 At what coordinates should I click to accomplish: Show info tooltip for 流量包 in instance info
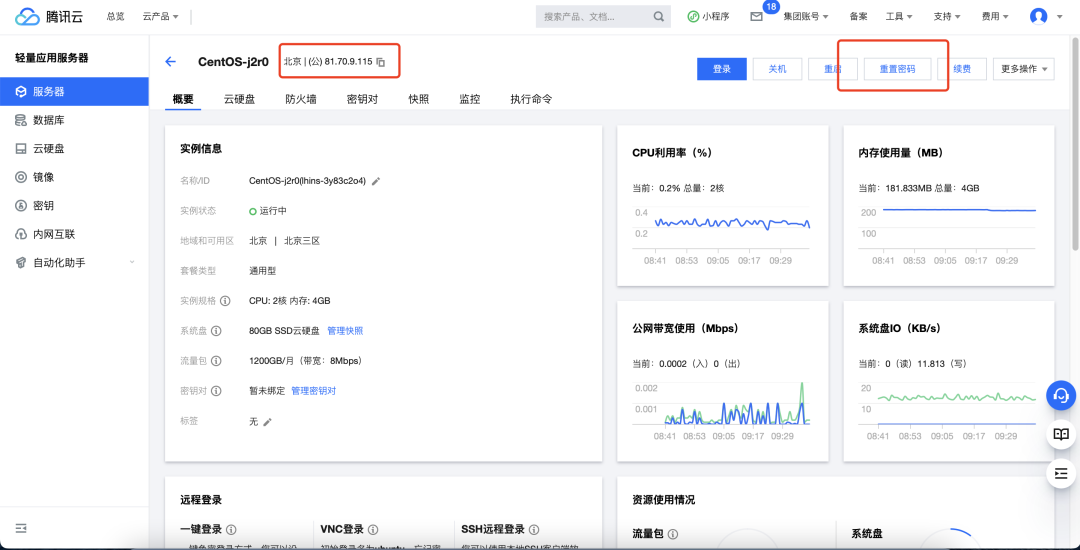tap(216, 361)
